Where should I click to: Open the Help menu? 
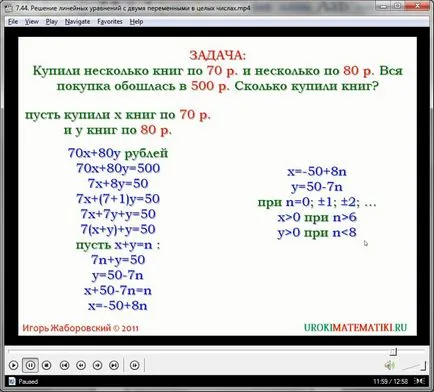click(x=136, y=22)
